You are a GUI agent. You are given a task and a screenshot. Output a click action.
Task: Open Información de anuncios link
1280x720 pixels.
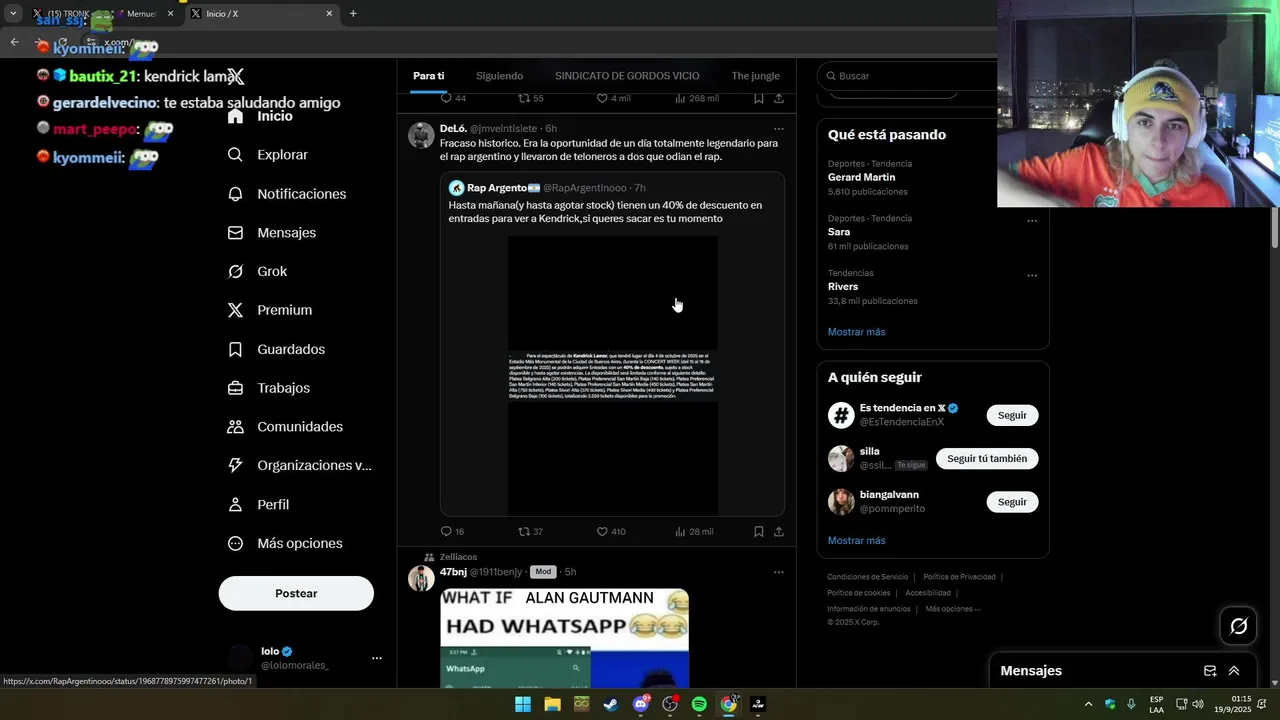868,609
